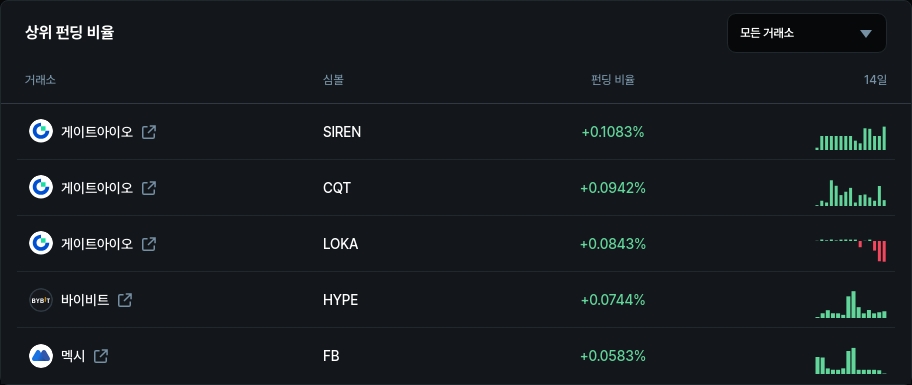The width and height of the screenshot is (912, 385).
Task: Click the 거래소 column header
Action: (x=40, y=80)
